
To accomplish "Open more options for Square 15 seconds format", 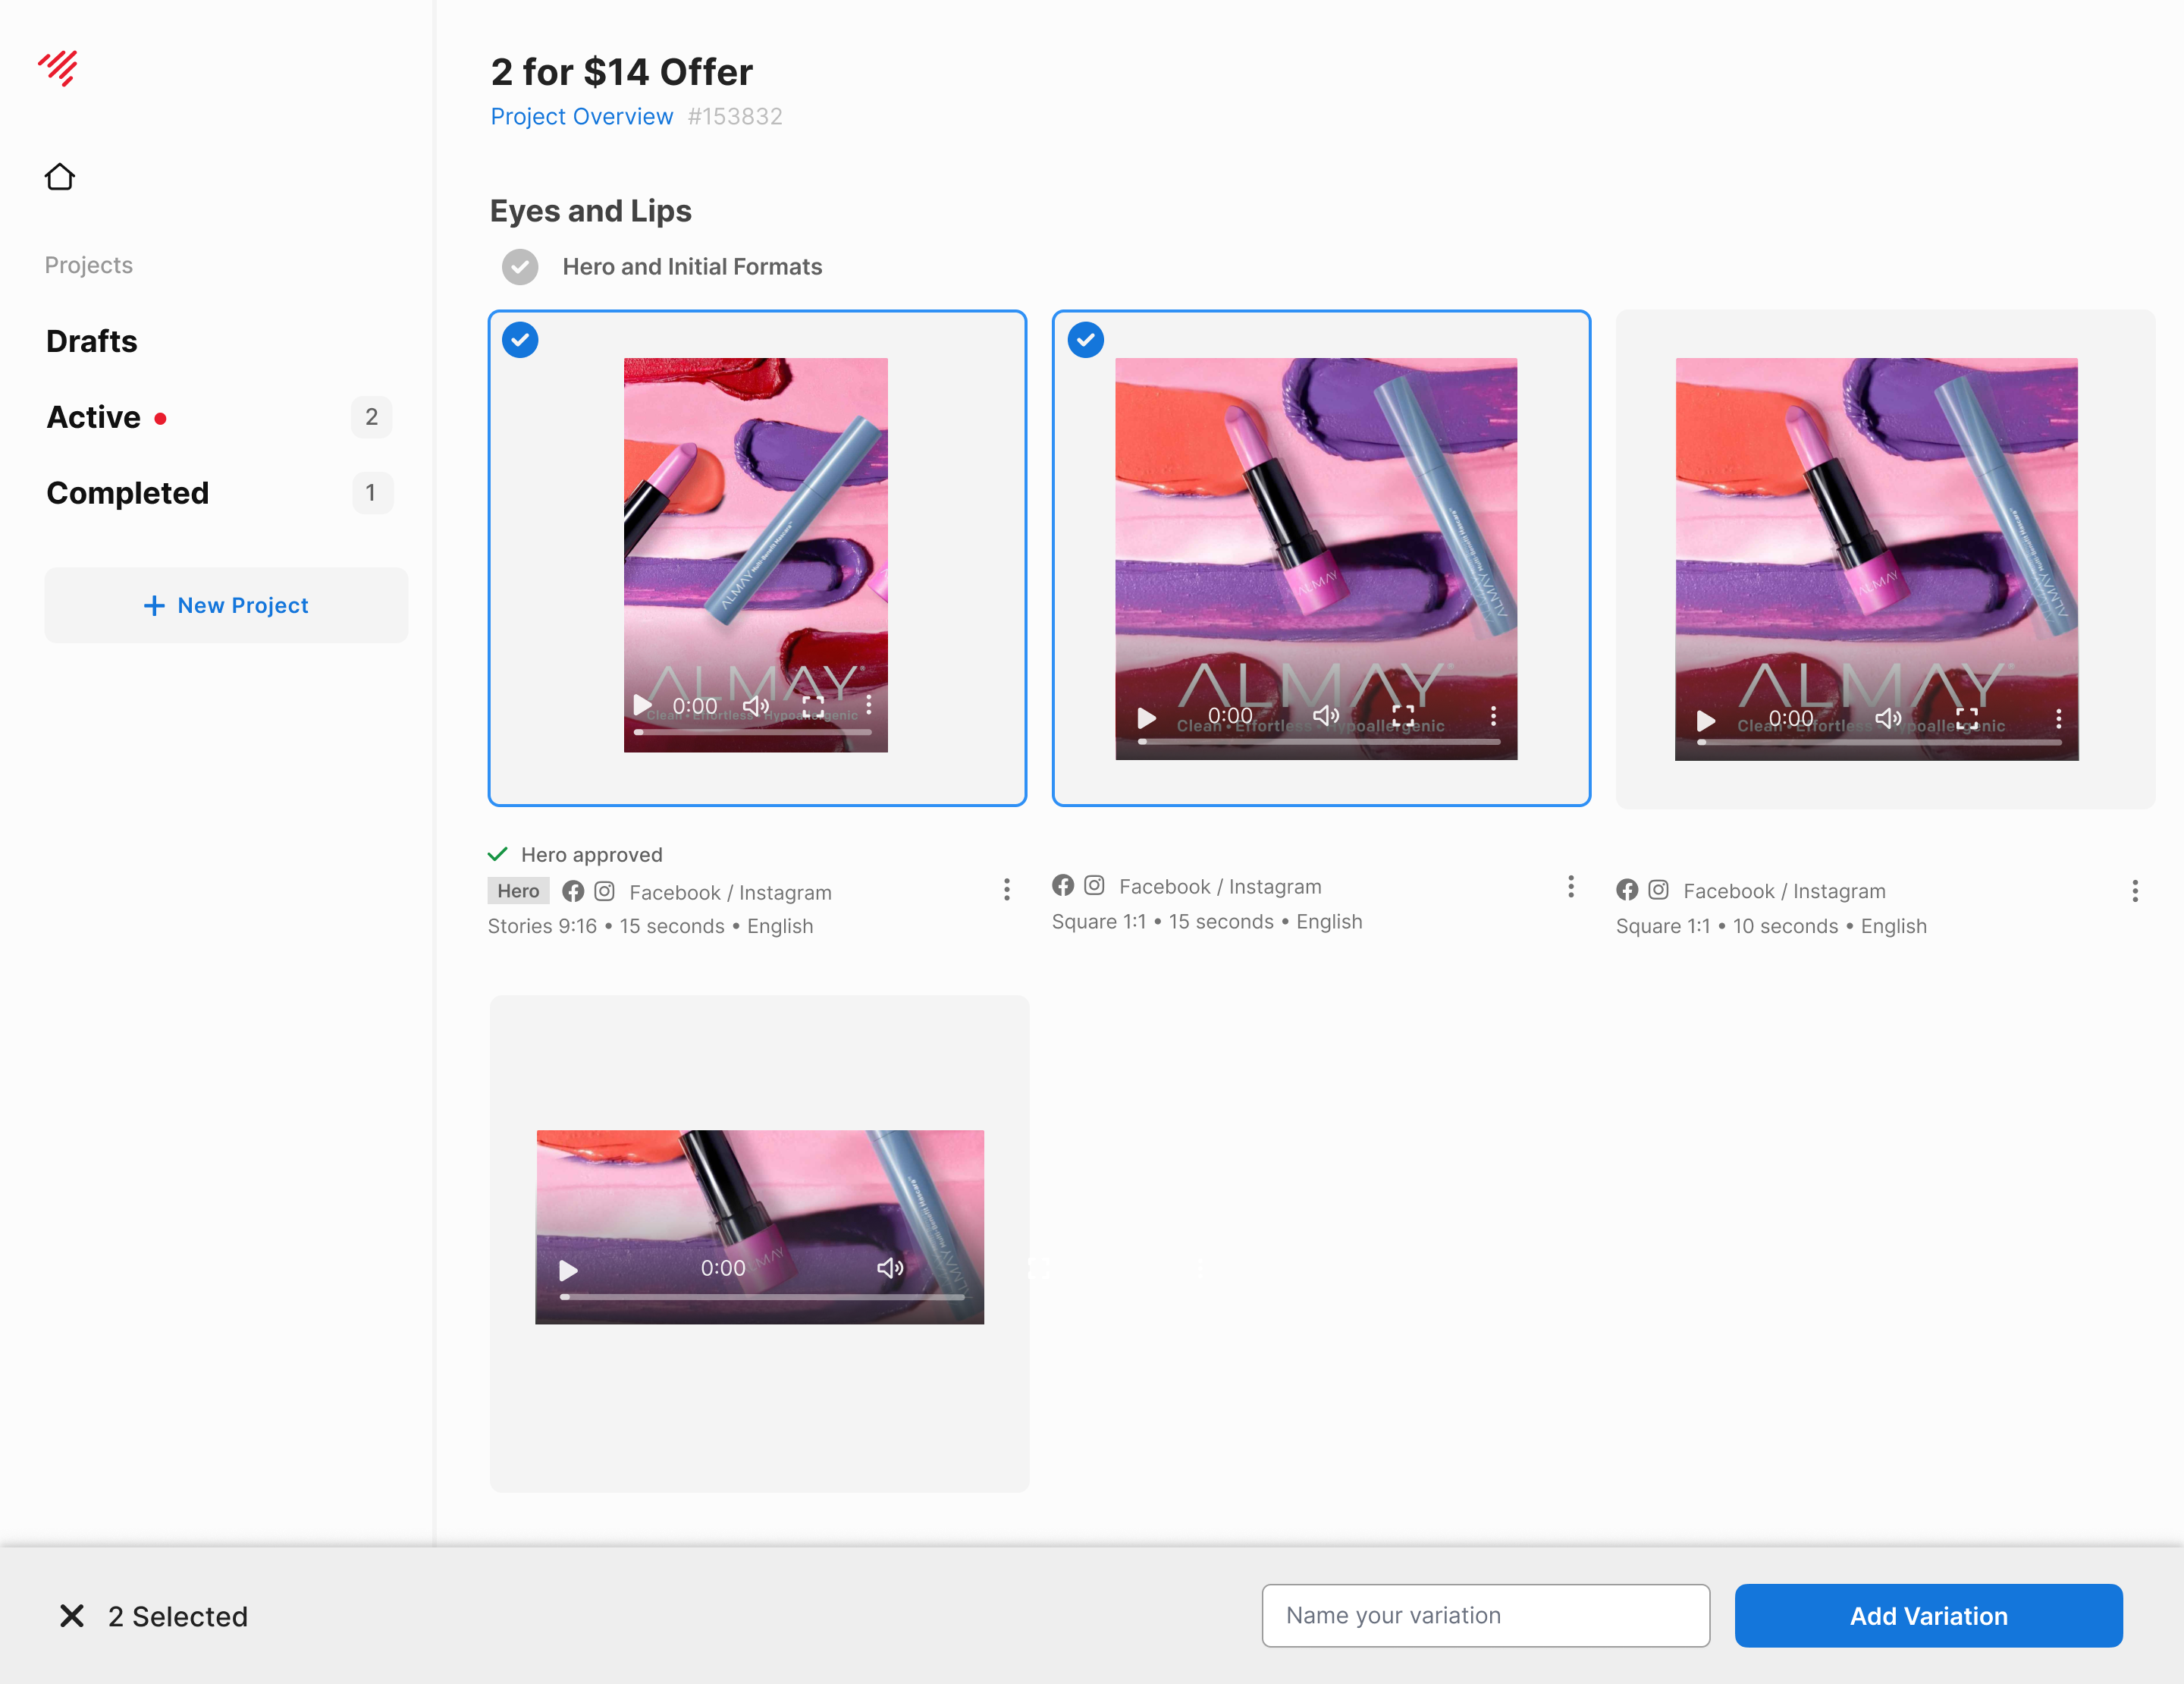I will [1570, 886].
